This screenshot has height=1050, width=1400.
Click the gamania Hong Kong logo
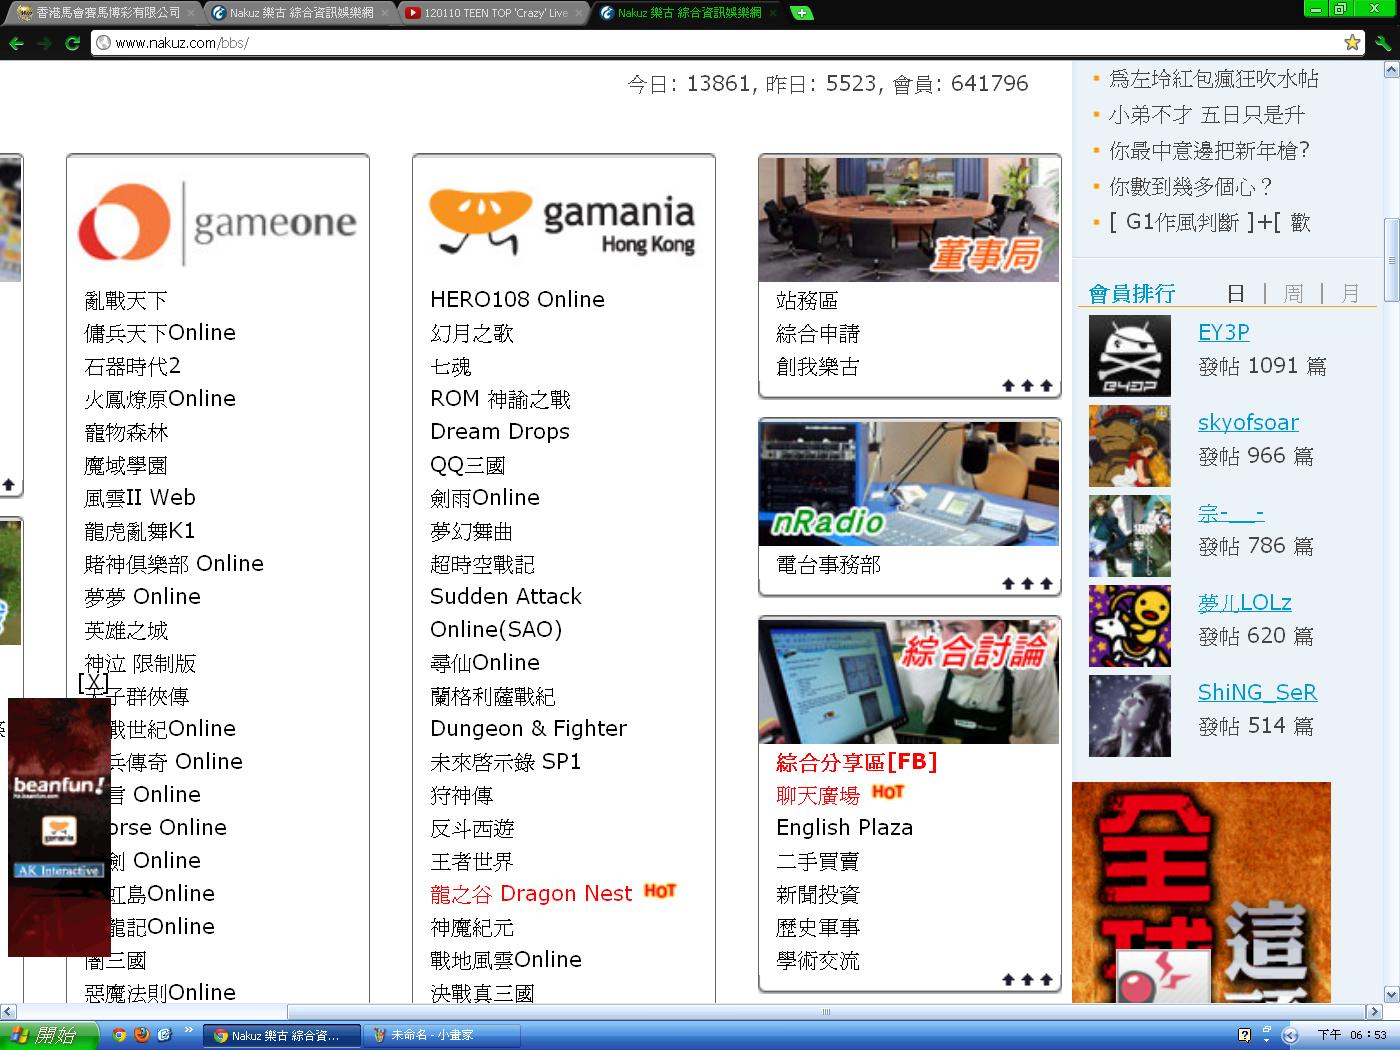coord(562,222)
